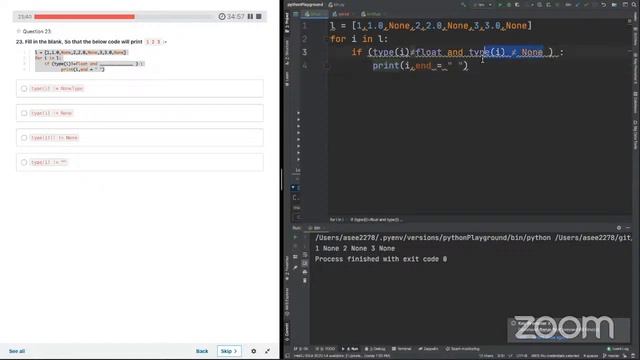
Task: Click the highlighted 'None' in the if condition
Action: coord(532,52)
